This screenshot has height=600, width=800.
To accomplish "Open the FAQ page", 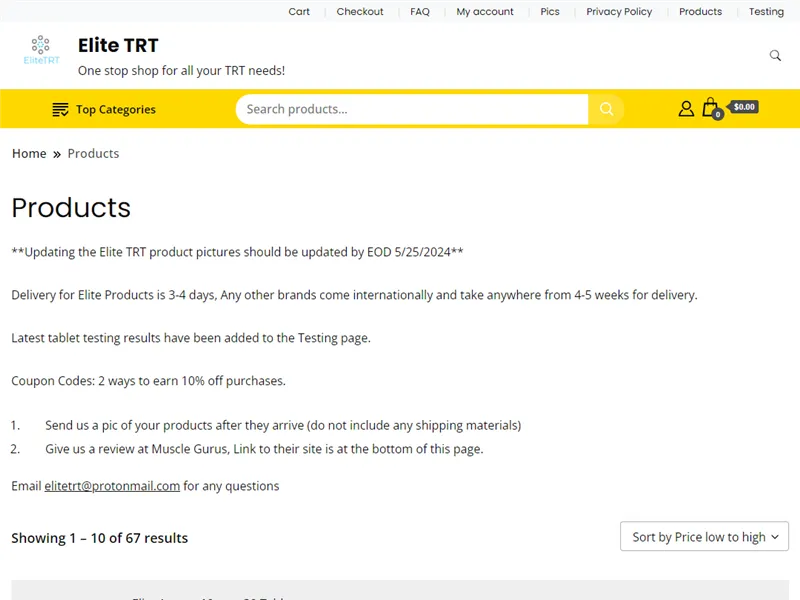I will click(x=419, y=12).
